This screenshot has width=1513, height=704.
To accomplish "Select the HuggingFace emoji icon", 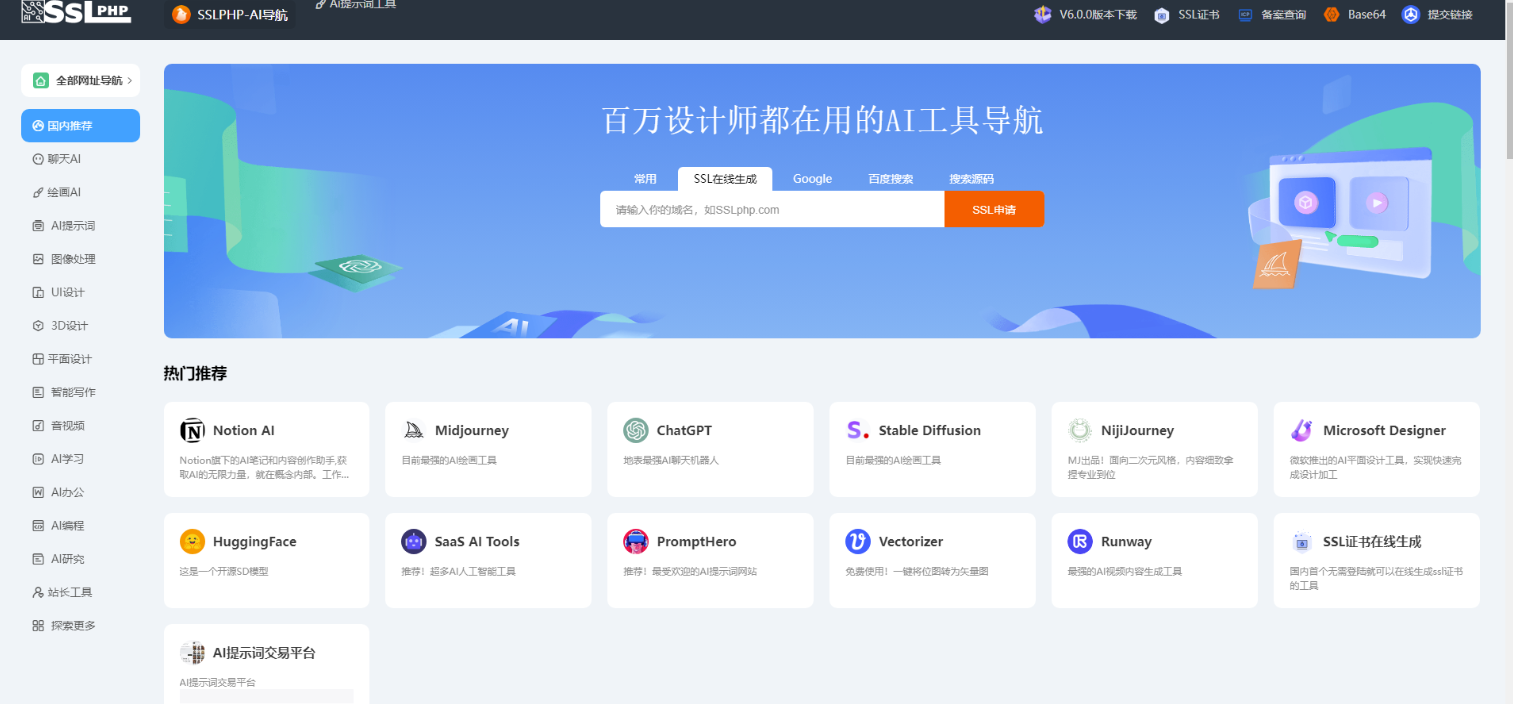I will pyautogui.click(x=192, y=542).
